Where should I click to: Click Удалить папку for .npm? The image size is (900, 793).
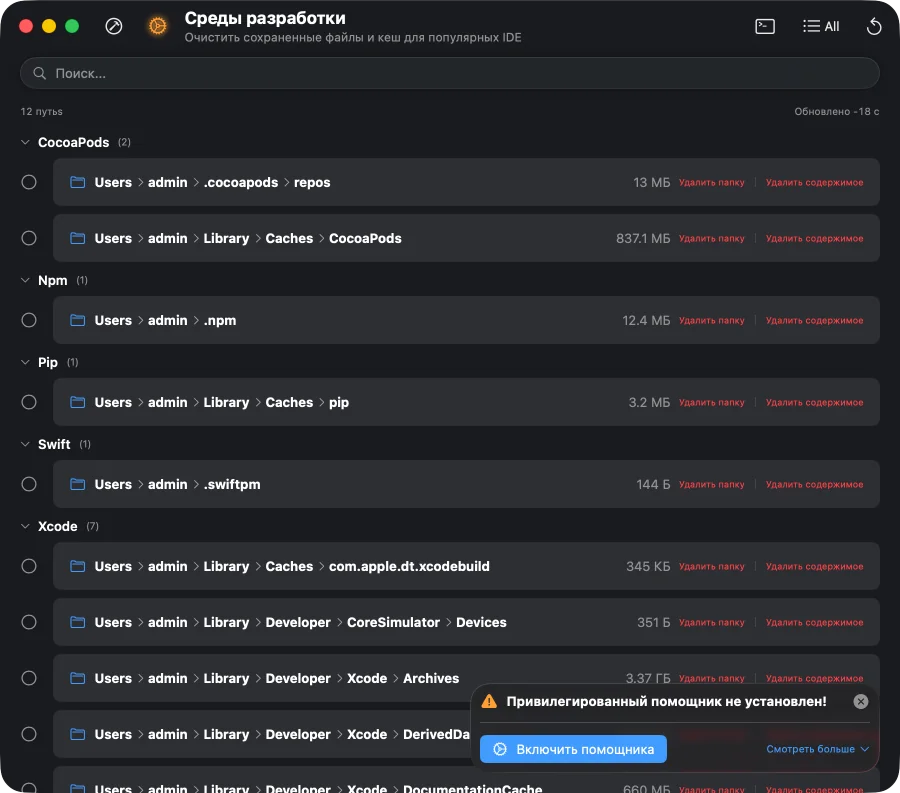click(712, 320)
